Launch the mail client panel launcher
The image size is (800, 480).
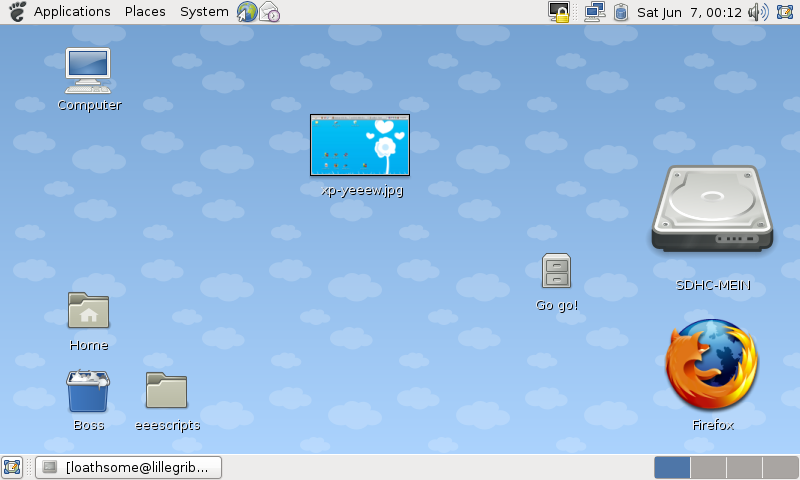[x=269, y=12]
